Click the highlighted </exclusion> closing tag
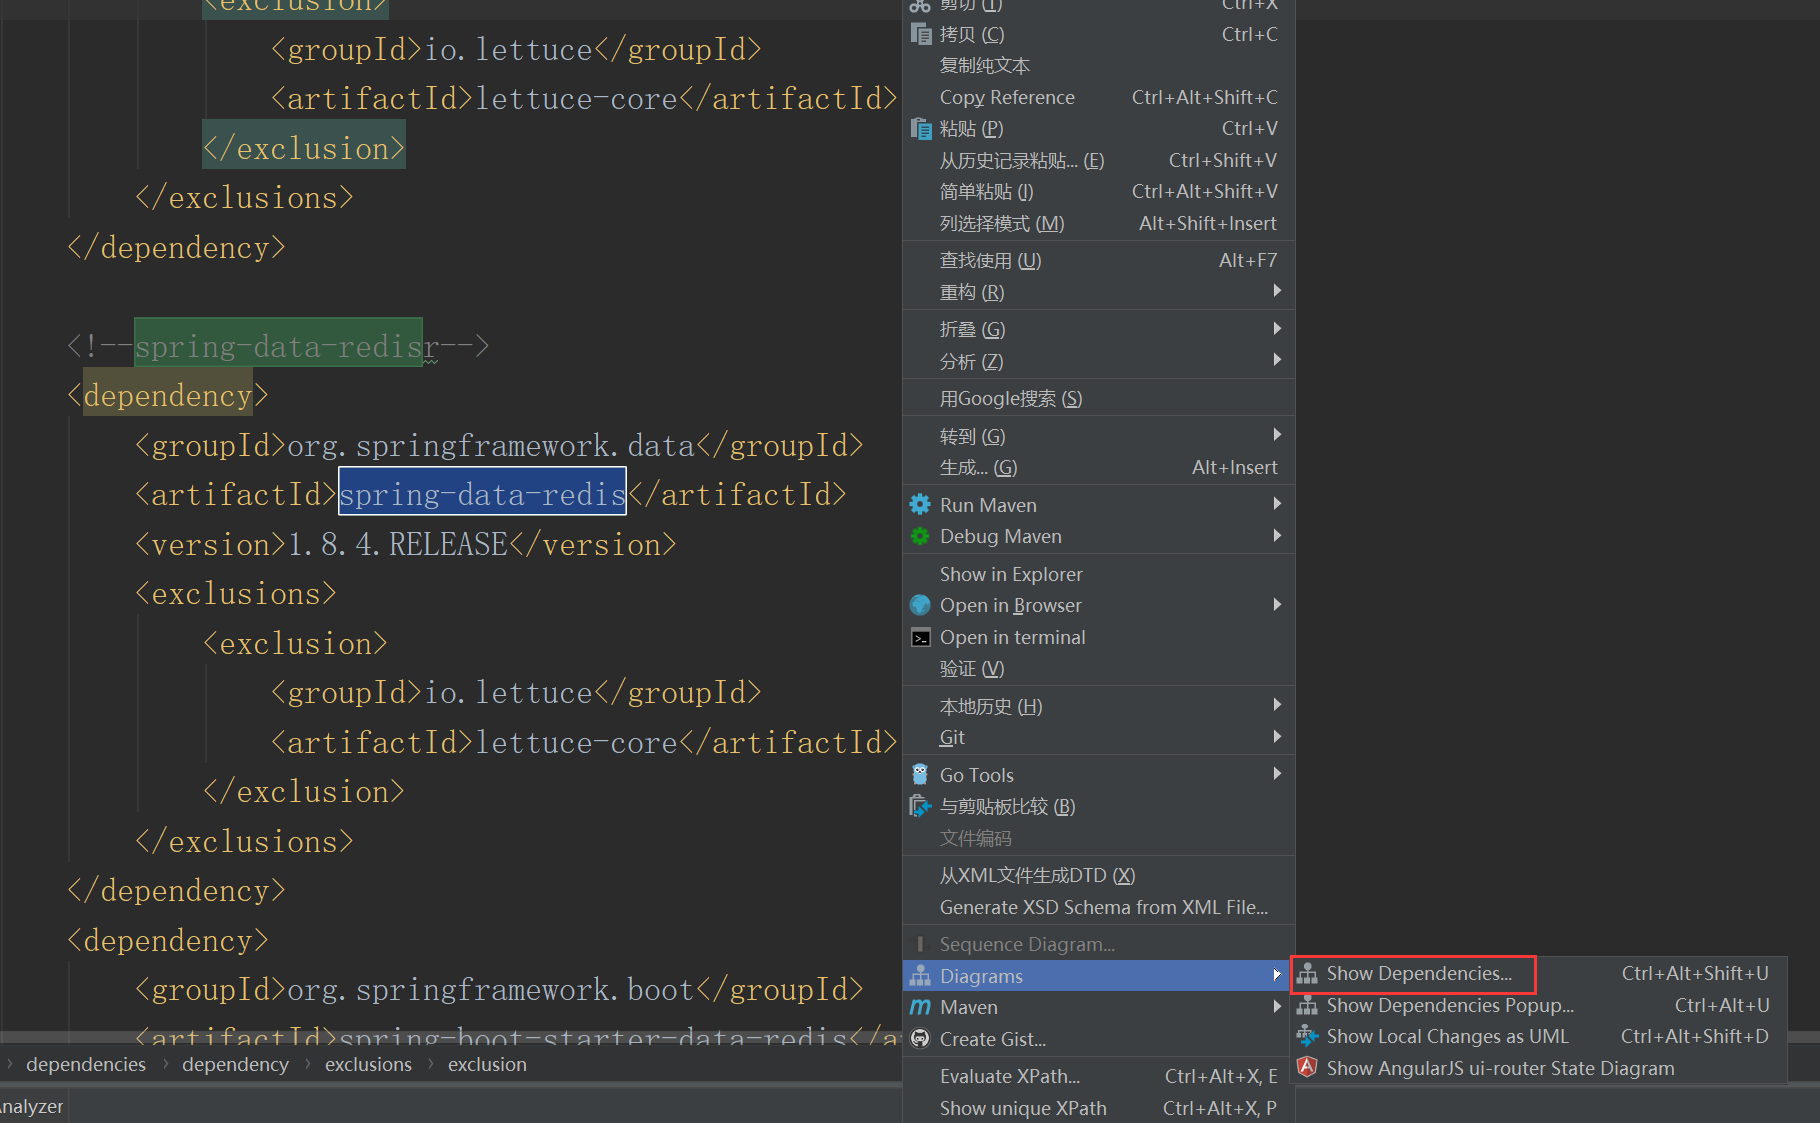 coord(304,148)
